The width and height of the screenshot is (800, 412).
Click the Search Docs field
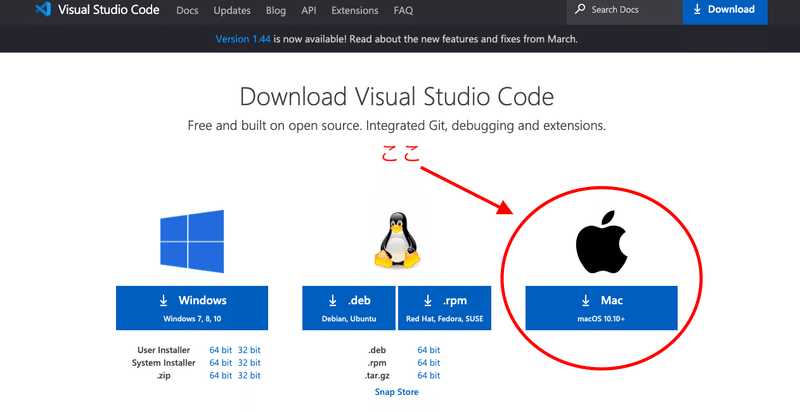[624, 10]
